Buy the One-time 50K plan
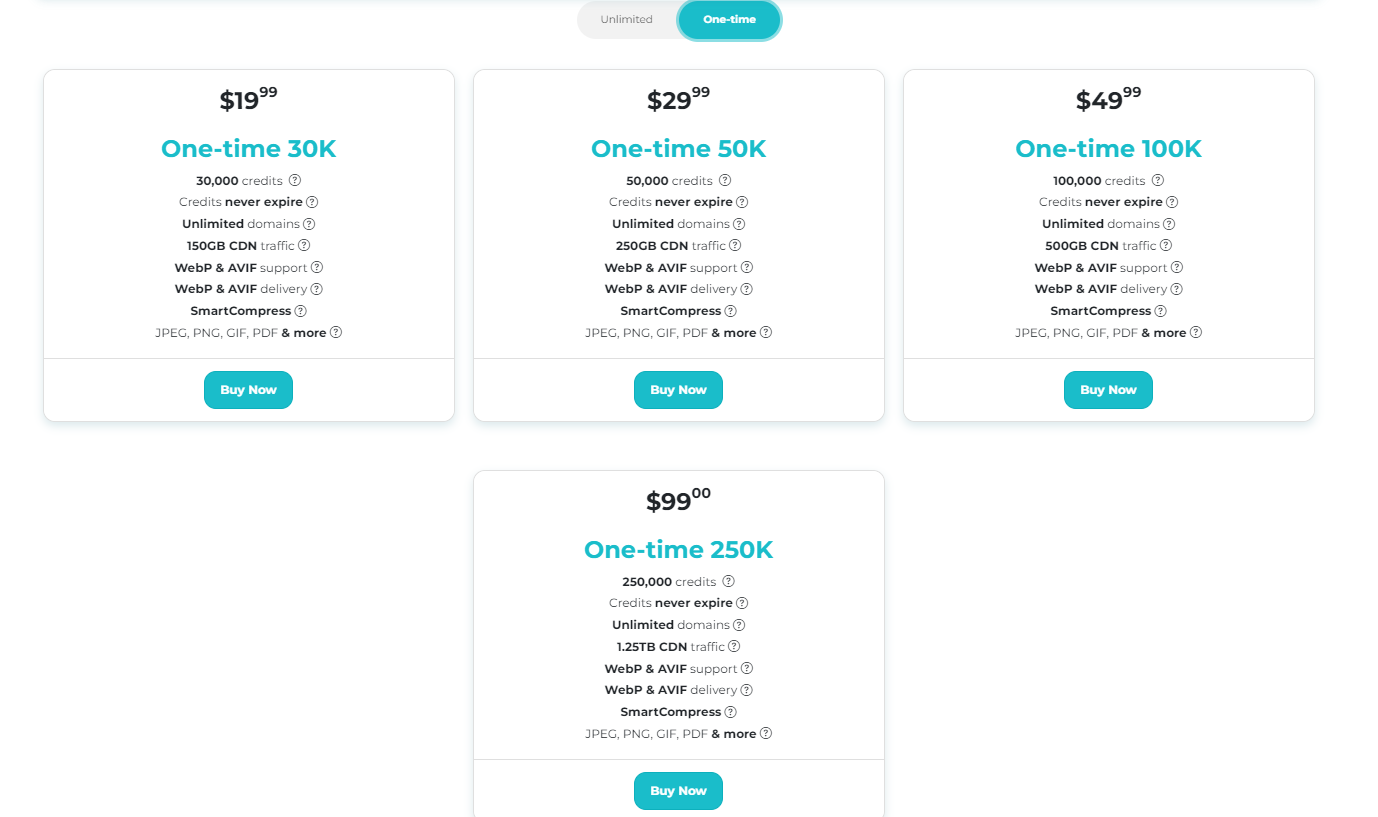Viewport: 1378px width, 817px height. 678,390
